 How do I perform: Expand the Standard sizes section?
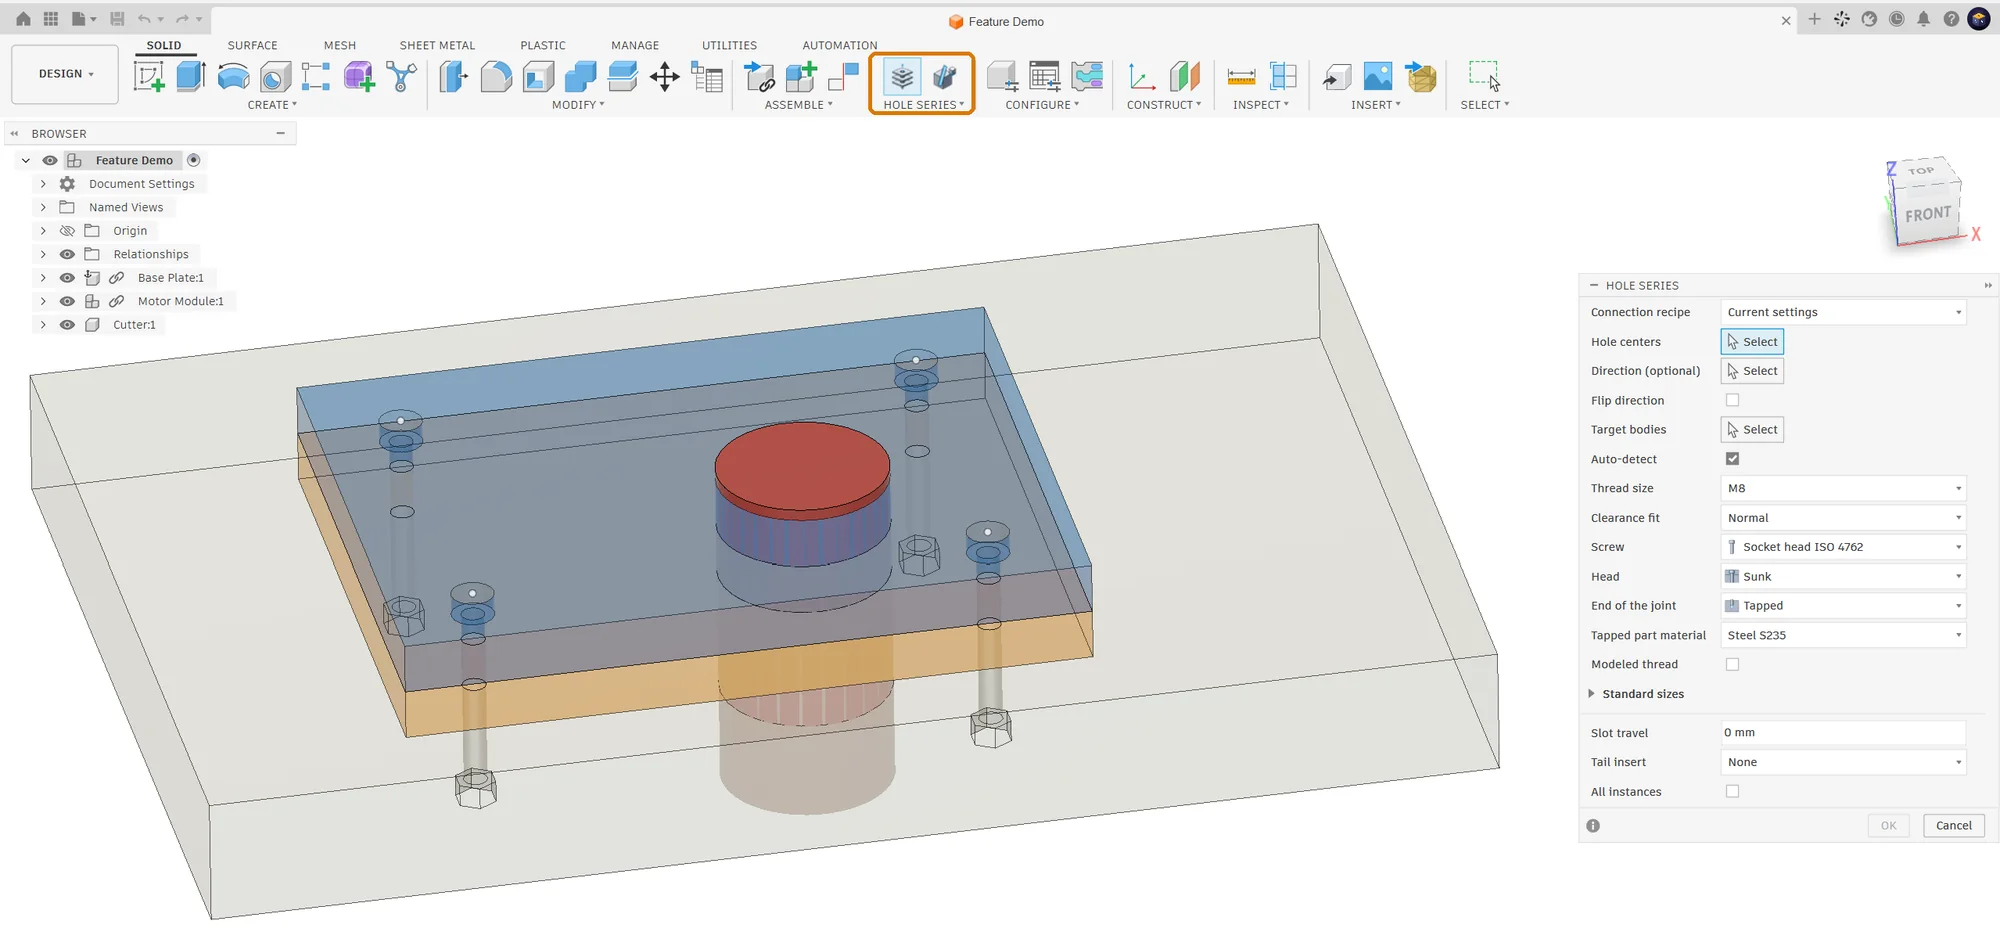(1591, 694)
